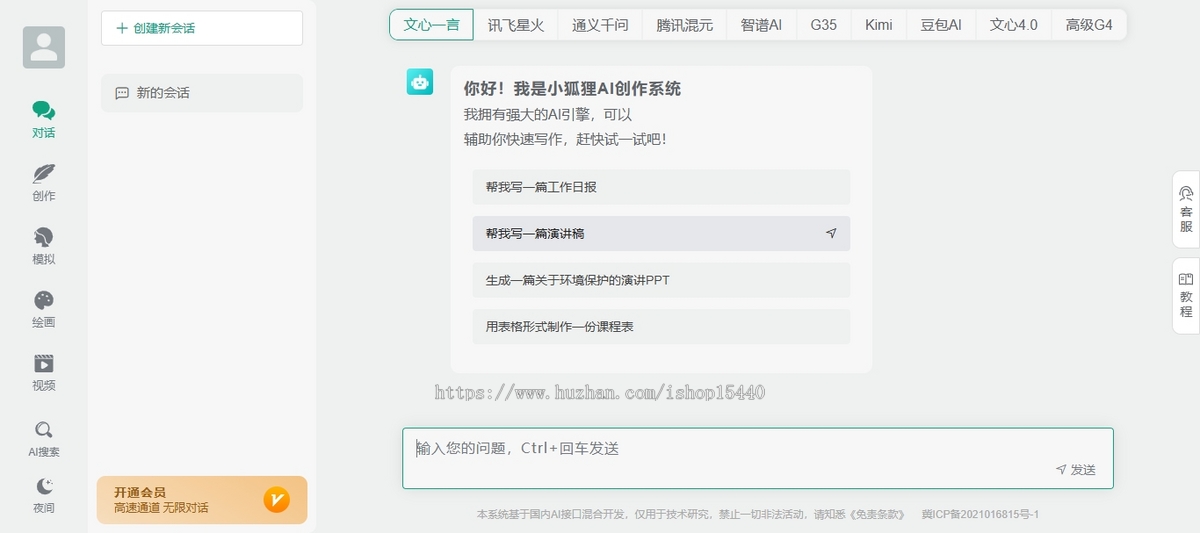
Task: Open the 冀ICP备2021016815号-1 link
Action: (981, 514)
